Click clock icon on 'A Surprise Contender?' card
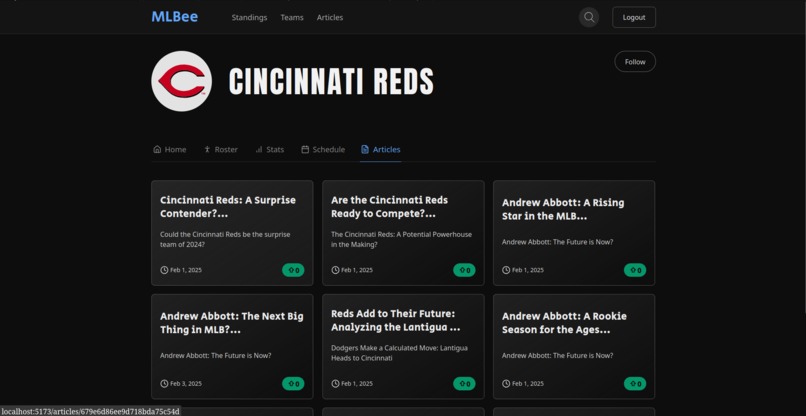Viewport: 806px width, 416px height. (x=164, y=270)
